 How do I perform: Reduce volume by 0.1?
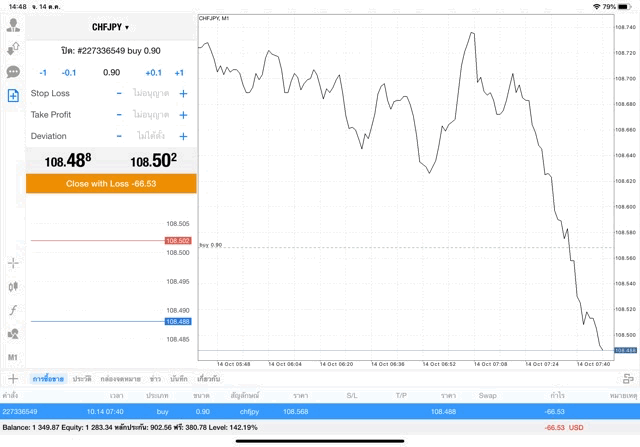69,73
